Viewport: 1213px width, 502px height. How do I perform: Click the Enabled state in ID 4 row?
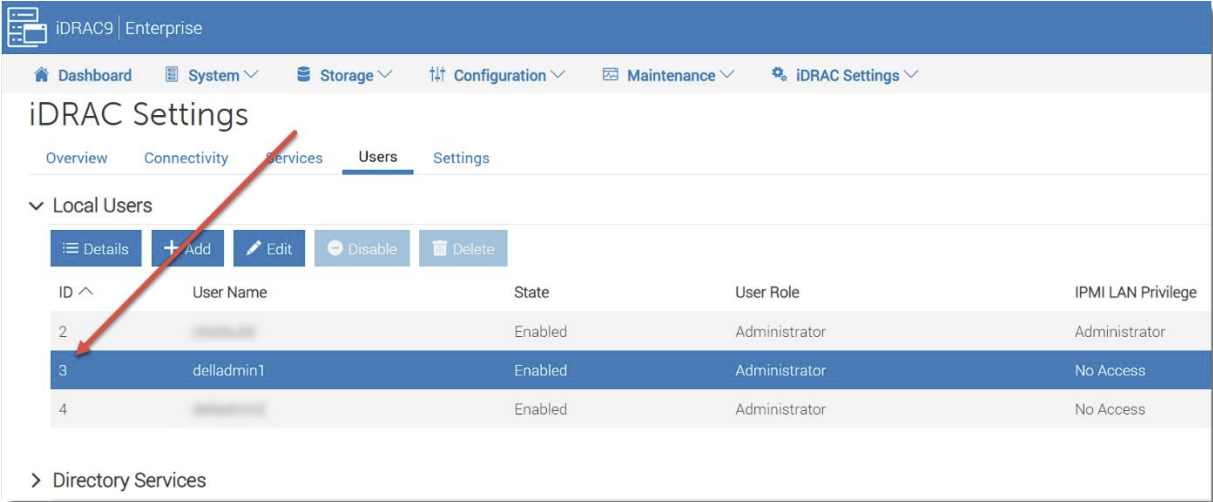click(x=541, y=409)
